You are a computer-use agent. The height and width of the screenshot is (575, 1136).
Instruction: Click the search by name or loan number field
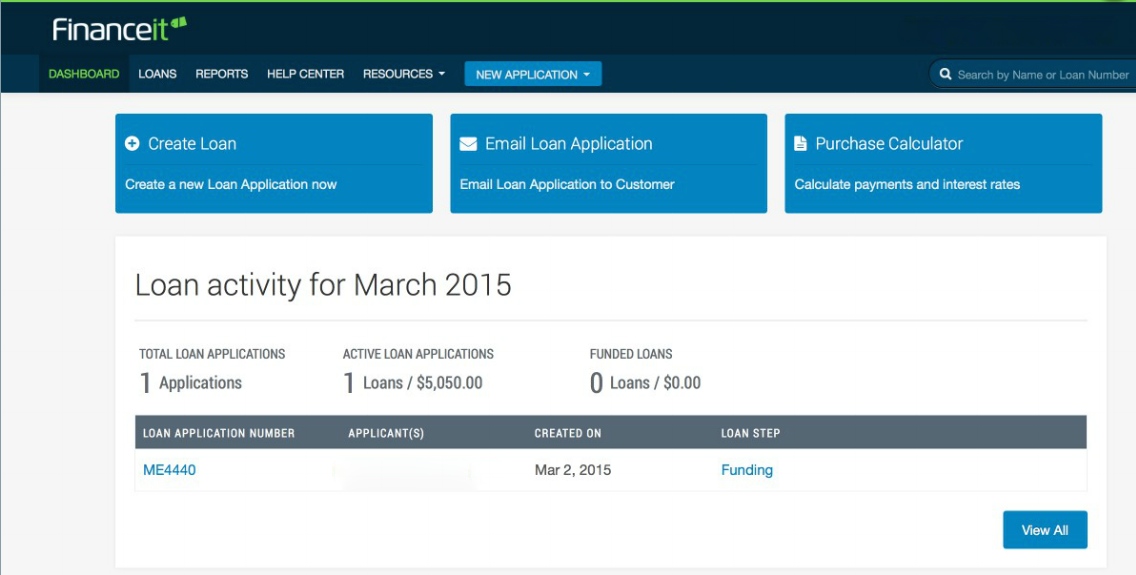[1035, 74]
